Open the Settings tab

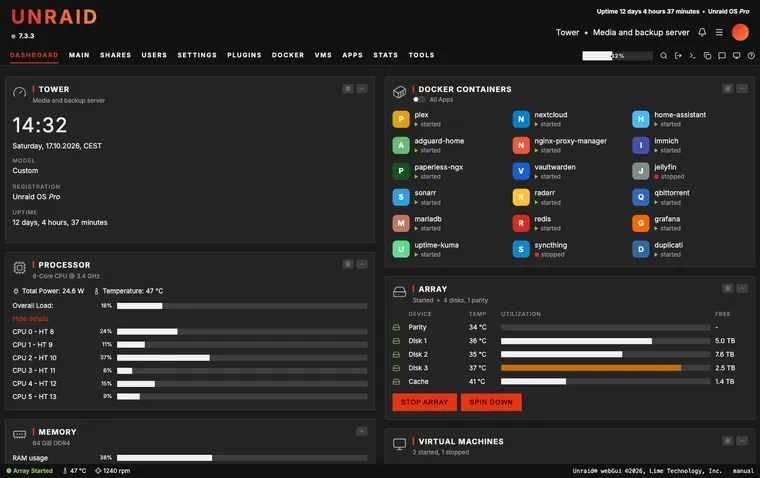[x=197, y=55]
